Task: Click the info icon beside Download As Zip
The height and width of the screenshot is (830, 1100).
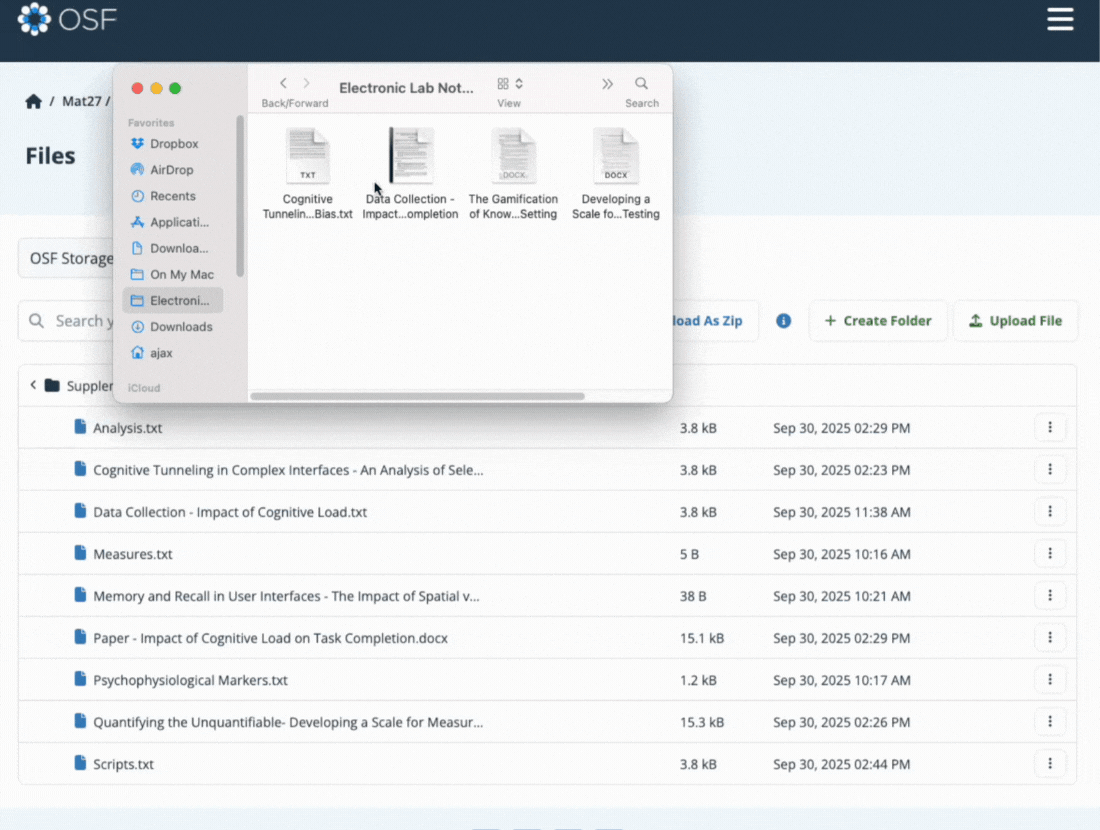Action: point(783,321)
